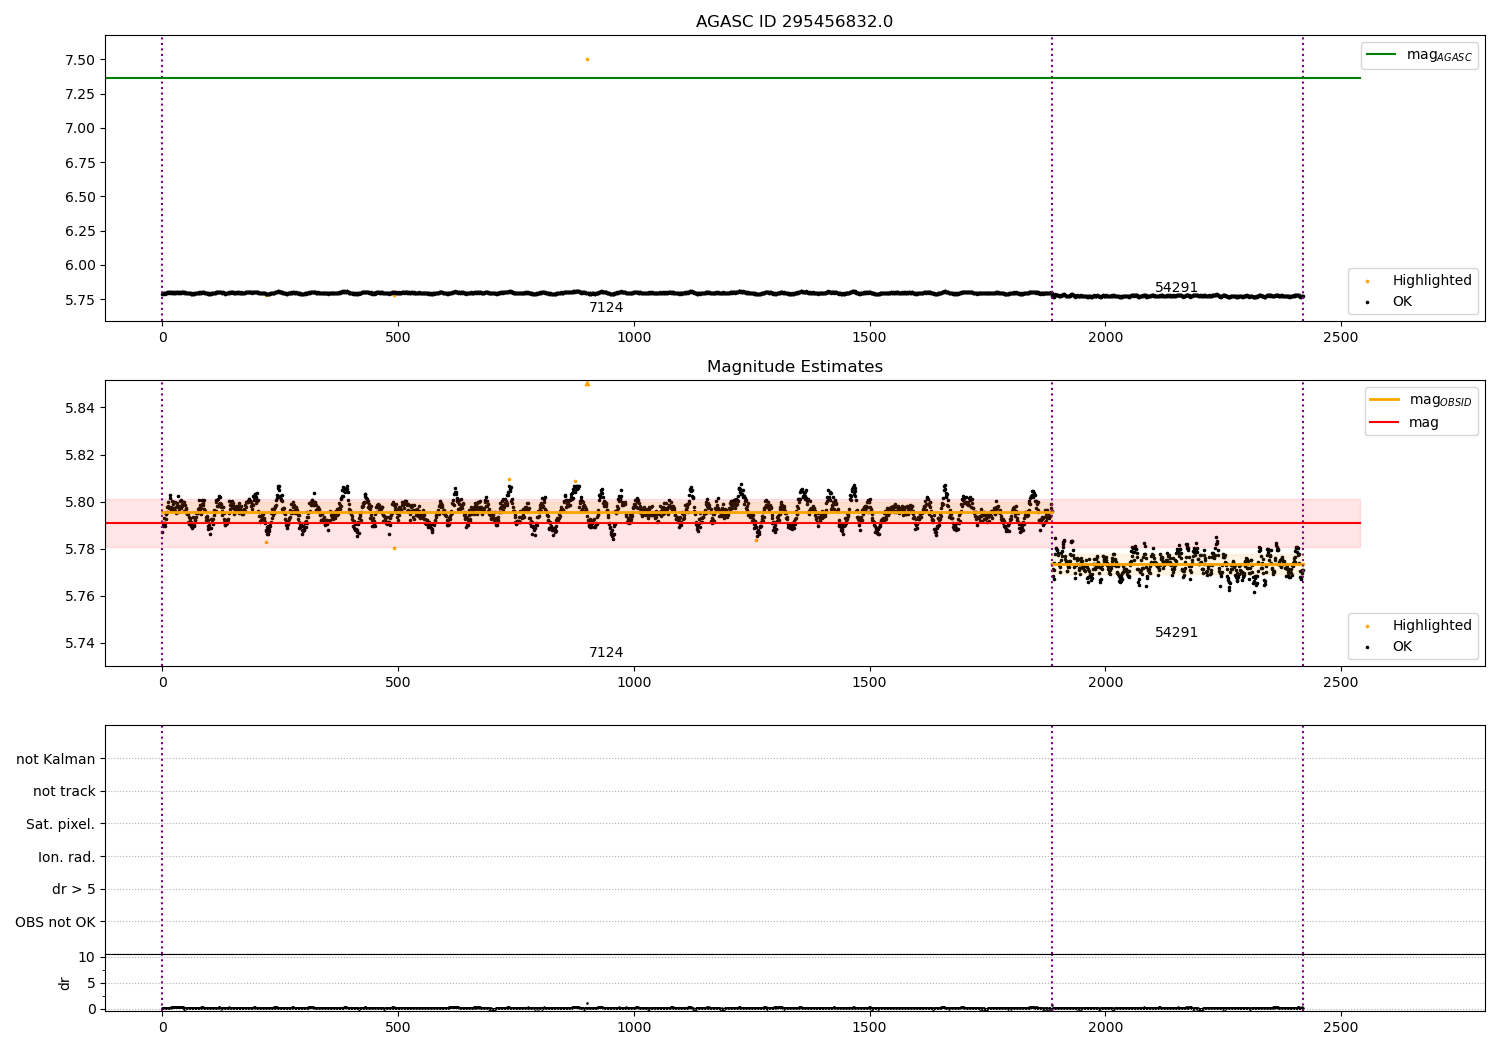Click the green mag AGASC legend line

[1382, 55]
